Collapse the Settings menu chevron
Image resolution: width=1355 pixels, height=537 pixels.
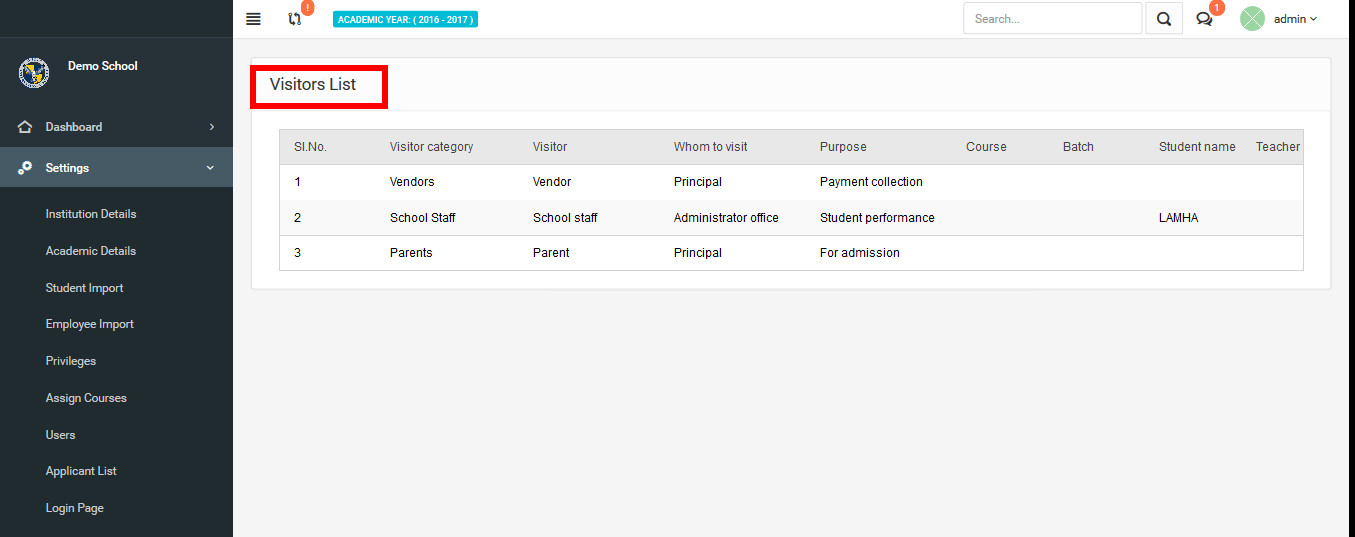[x=210, y=168]
